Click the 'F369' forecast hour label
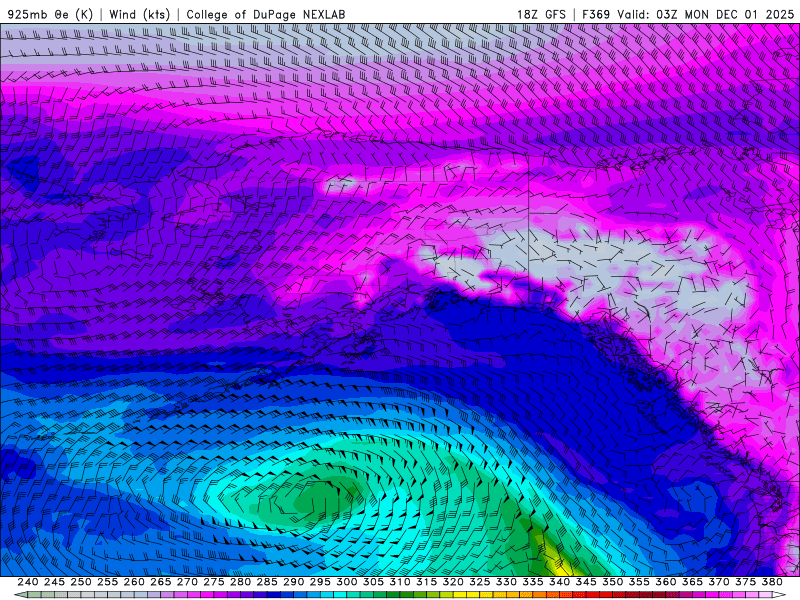The width and height of the screenshot is (800, 600). click(x=596, y=14)
